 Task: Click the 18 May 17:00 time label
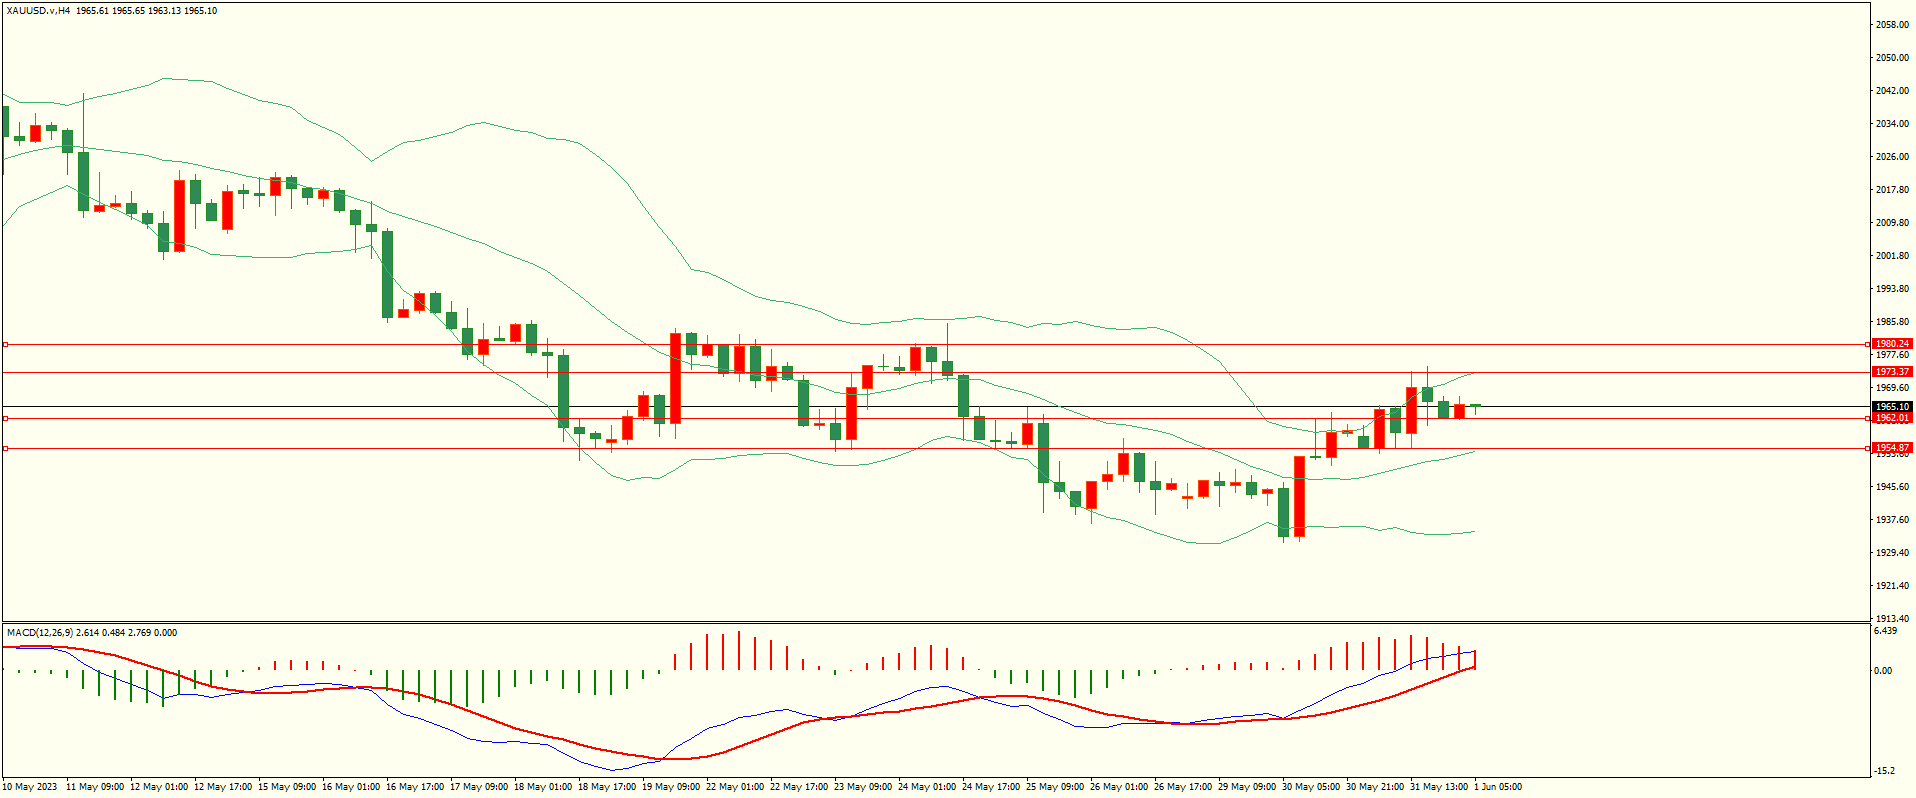[x=606, y=787]
